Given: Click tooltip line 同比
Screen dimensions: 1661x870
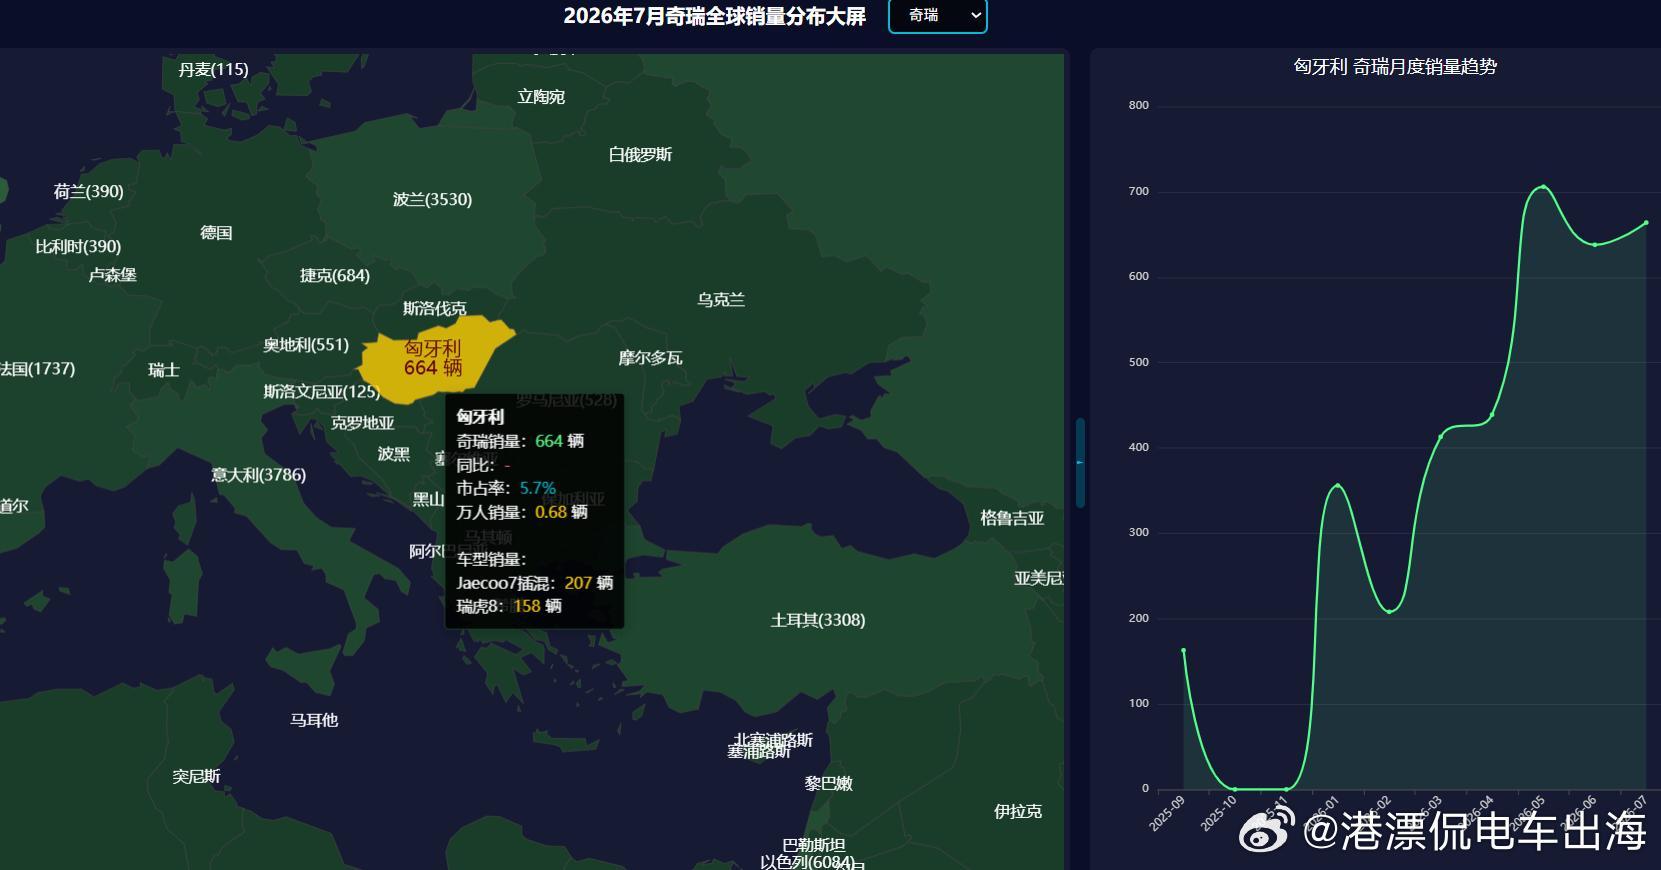Looking at the screenshot, I should (484, 465).
